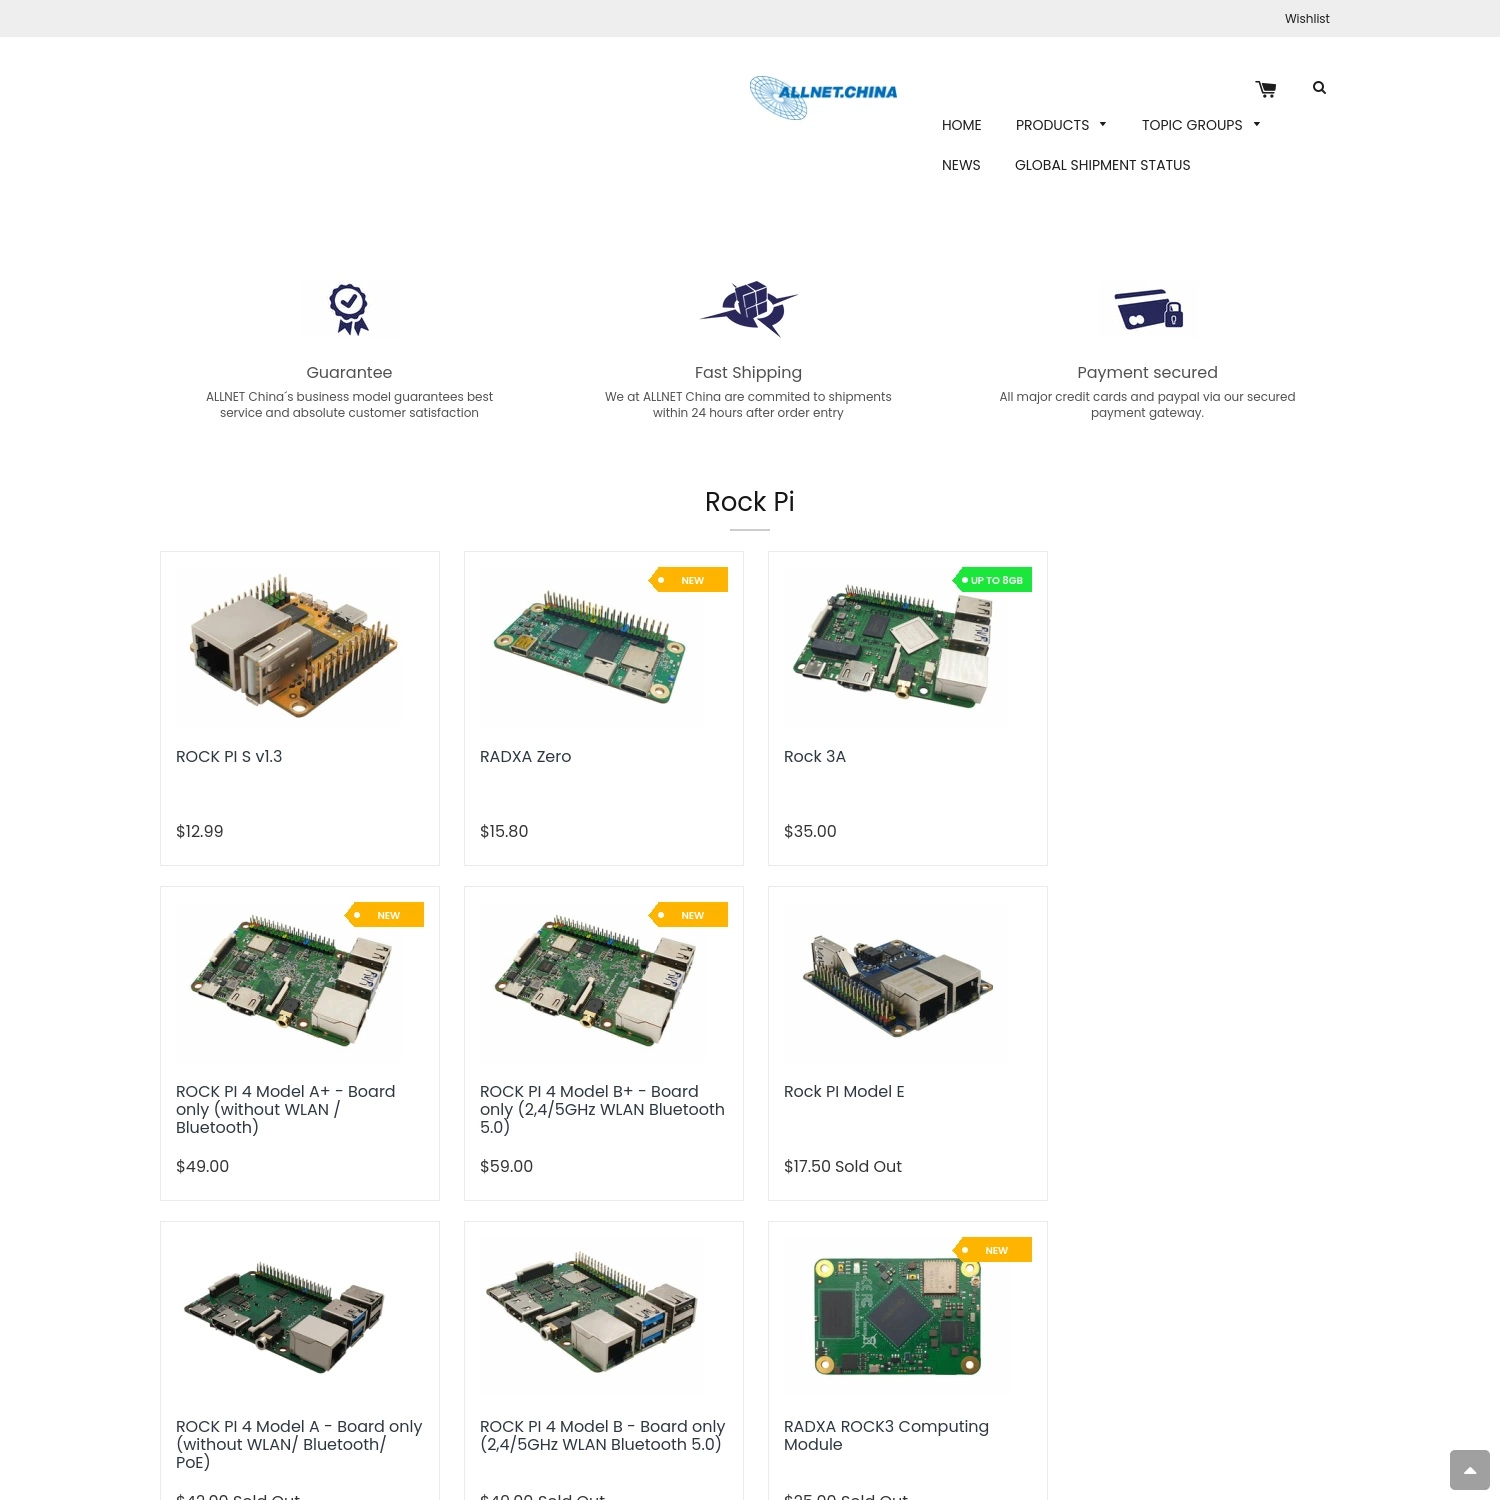Click the Fast Shipping package icon
This screenshot has height=1500, width=1500.
coord(749,308)
